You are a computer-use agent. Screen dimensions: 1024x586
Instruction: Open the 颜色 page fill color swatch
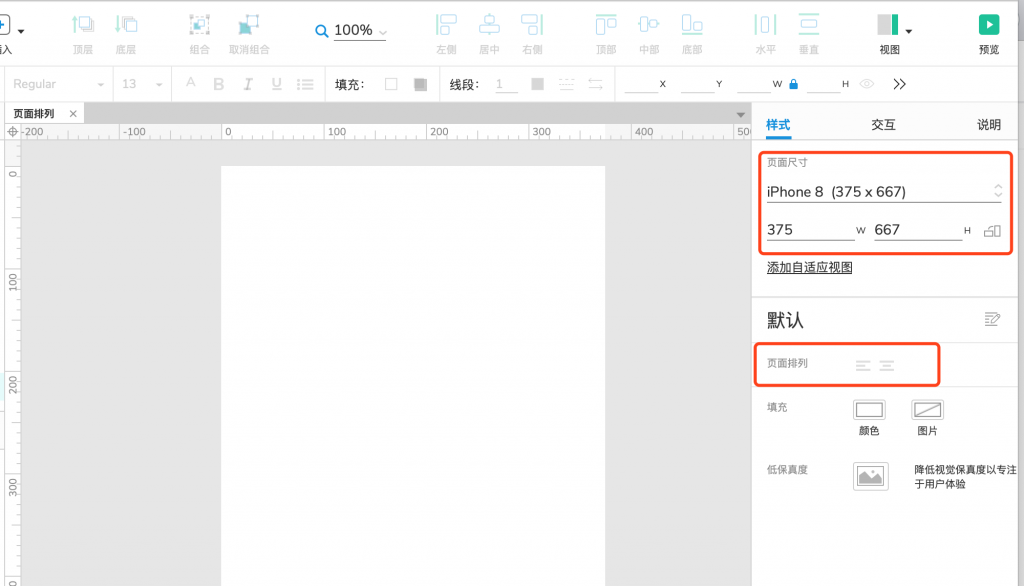pos(869,410)
